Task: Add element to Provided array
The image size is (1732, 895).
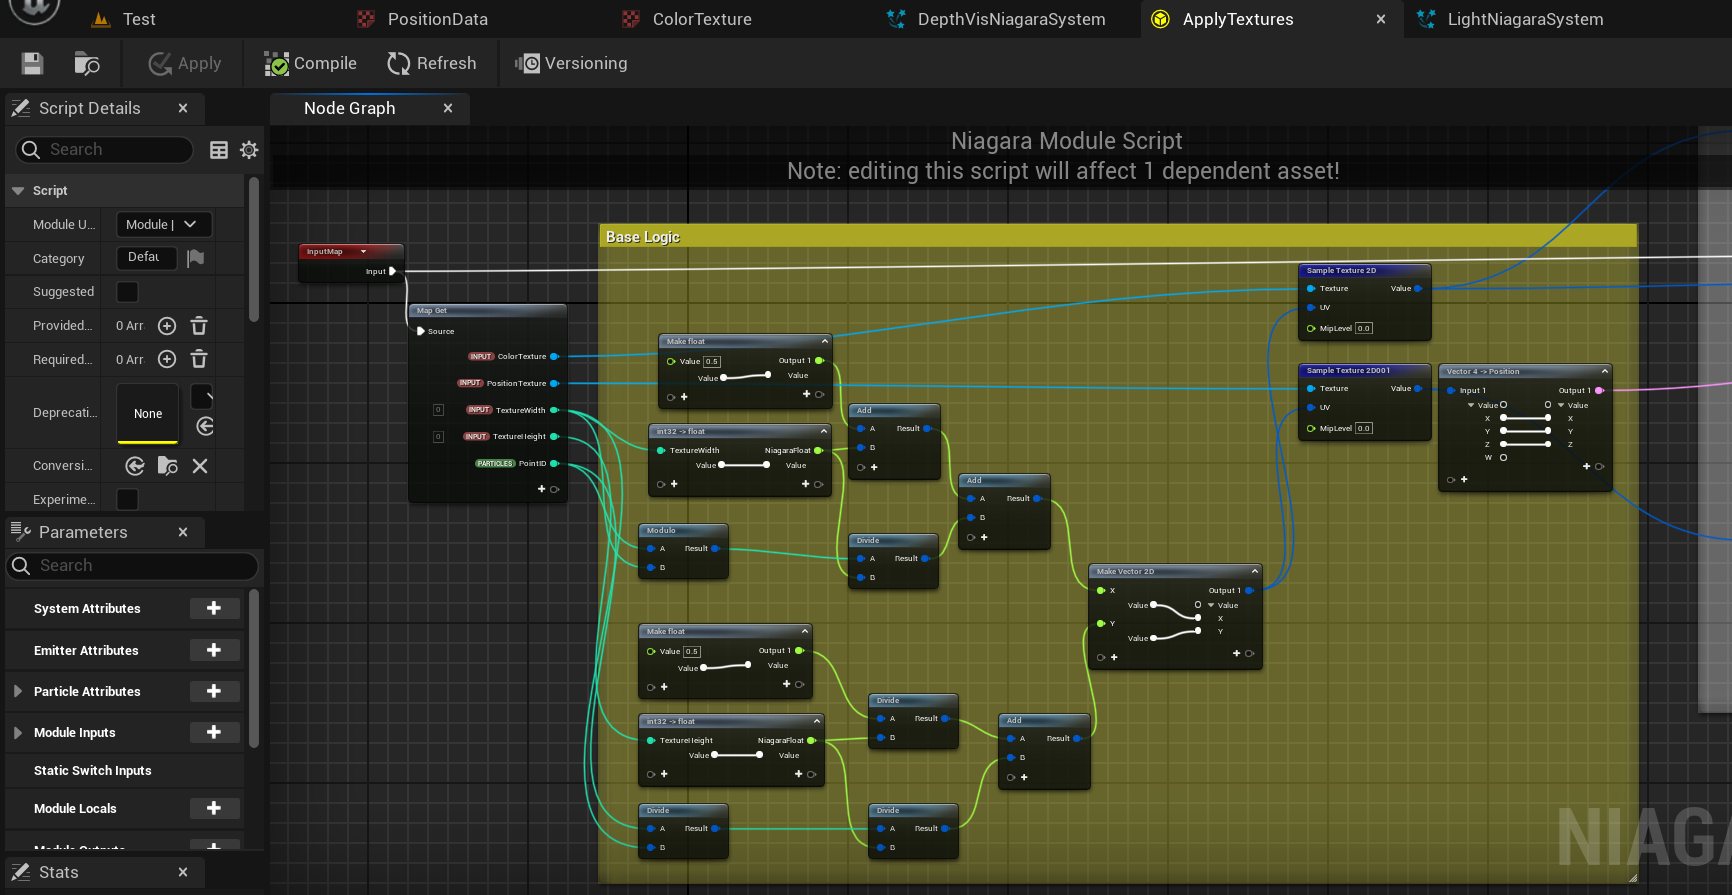Action: pyautogui.click(x=167, y=326)
